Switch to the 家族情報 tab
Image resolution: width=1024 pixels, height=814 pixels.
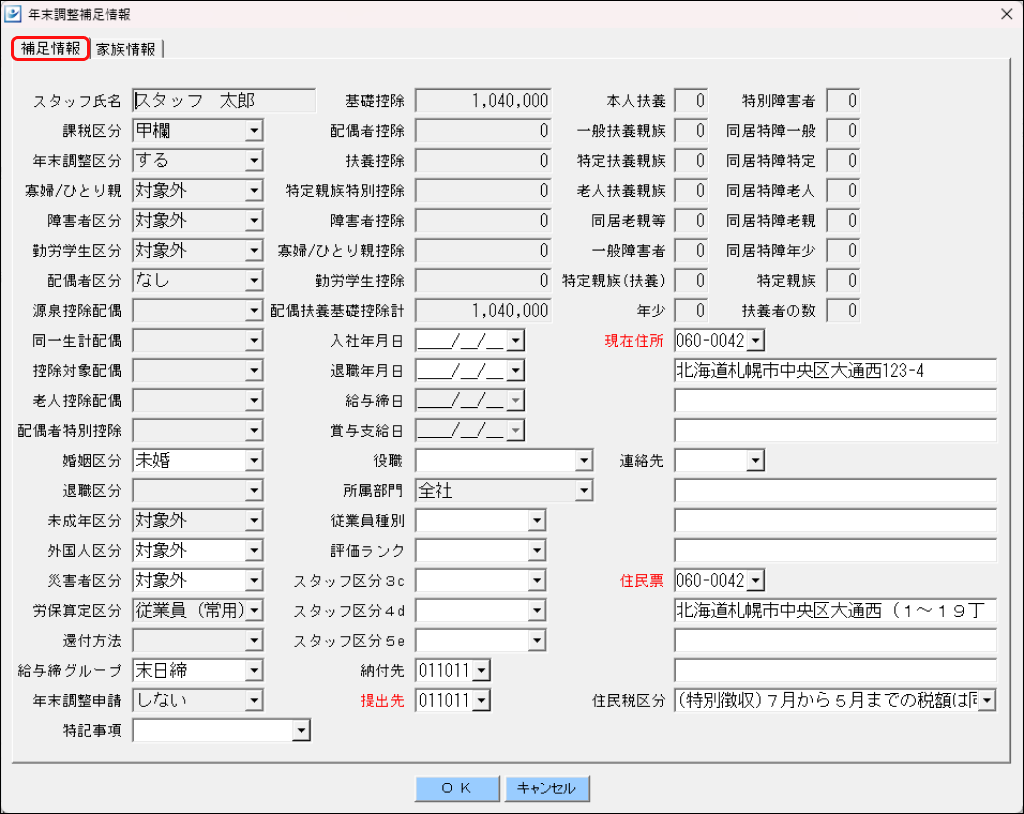pos(125,49)
